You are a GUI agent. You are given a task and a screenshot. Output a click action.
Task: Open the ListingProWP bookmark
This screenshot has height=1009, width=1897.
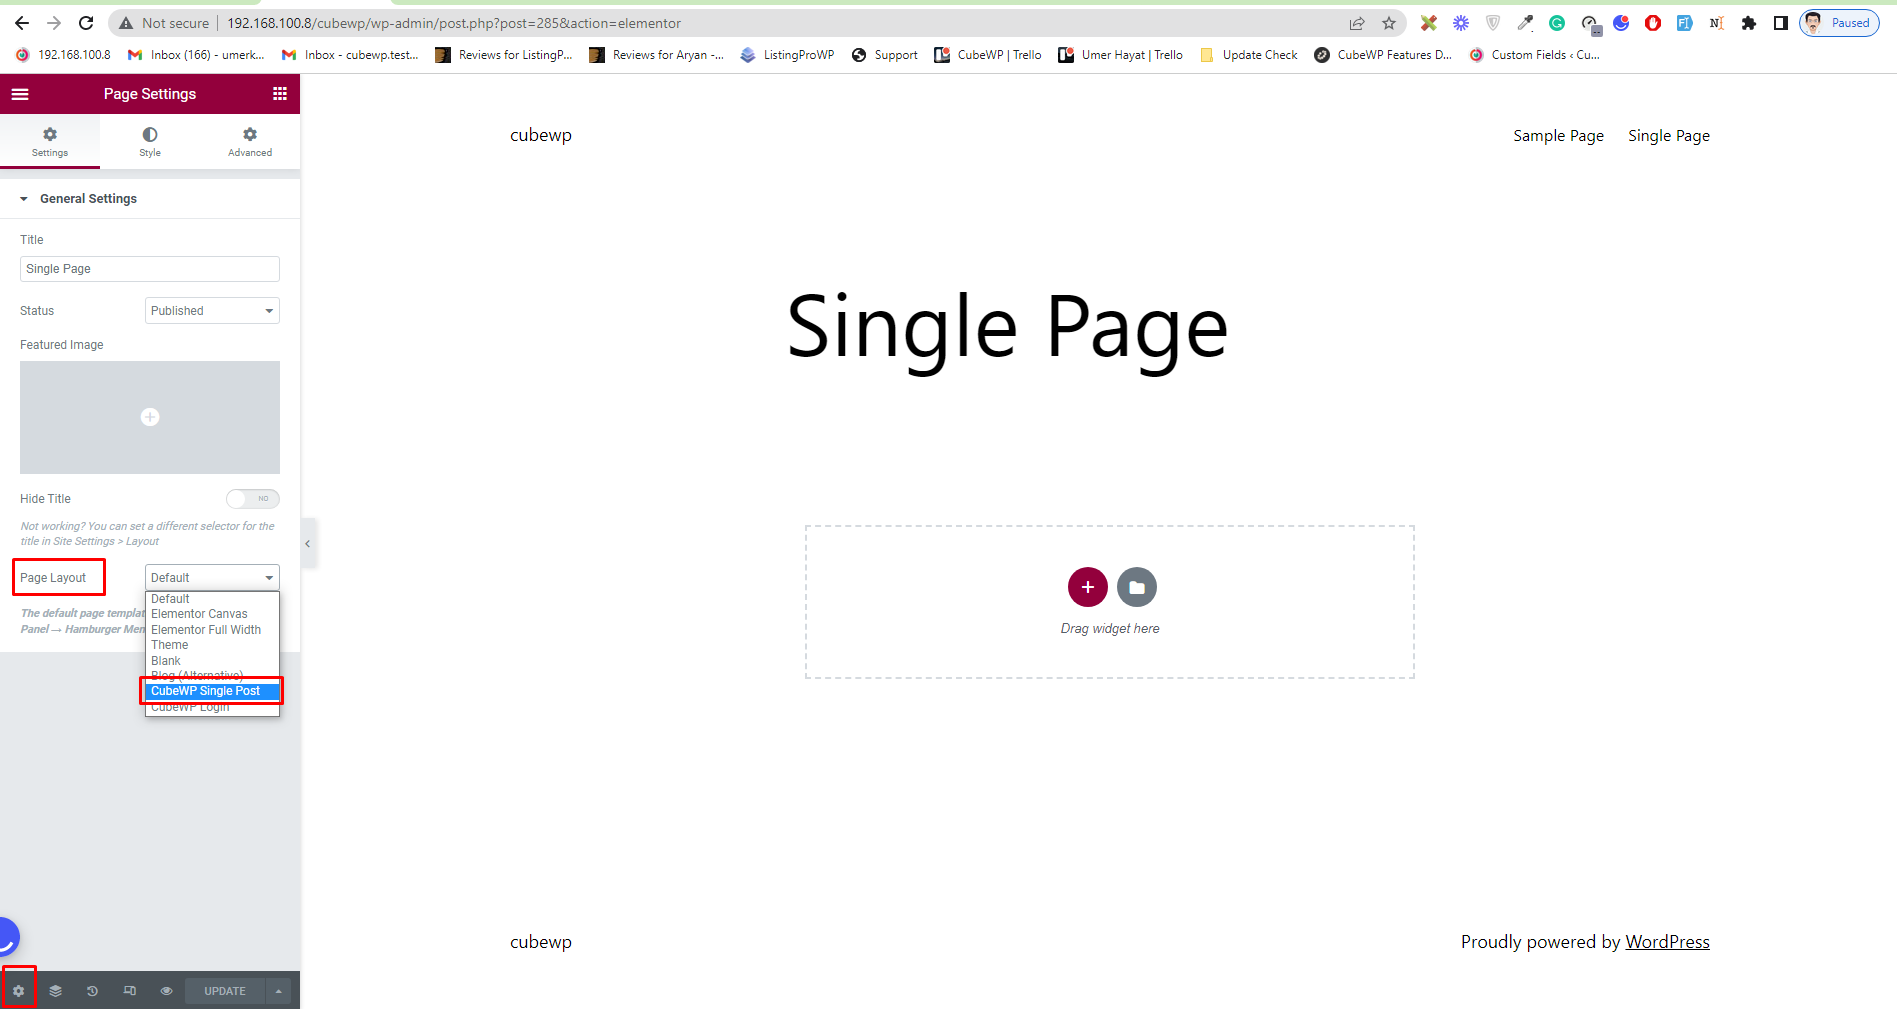(787, 55)
